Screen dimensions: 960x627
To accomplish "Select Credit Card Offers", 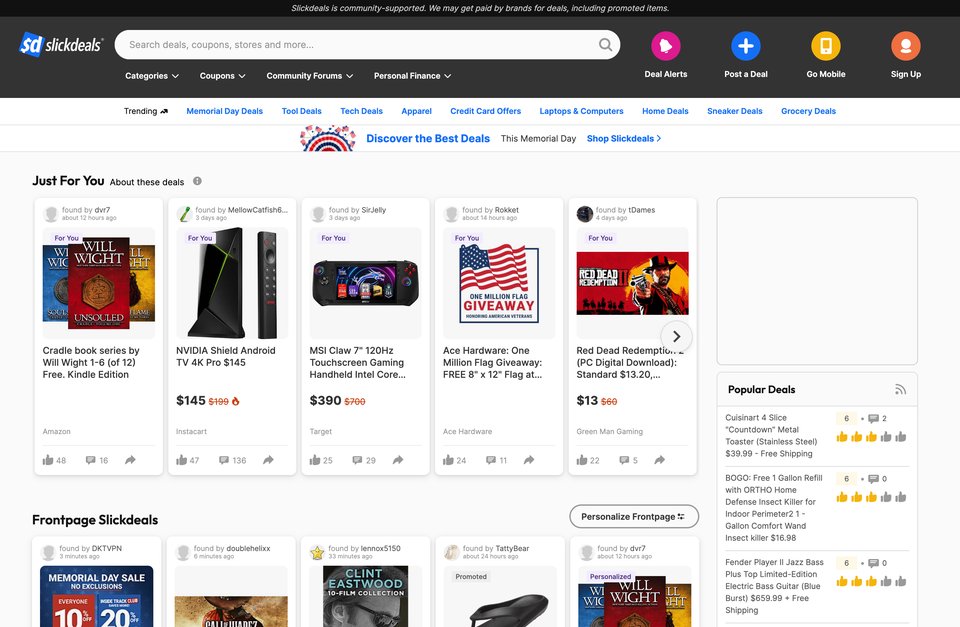I will pos(486,111).
